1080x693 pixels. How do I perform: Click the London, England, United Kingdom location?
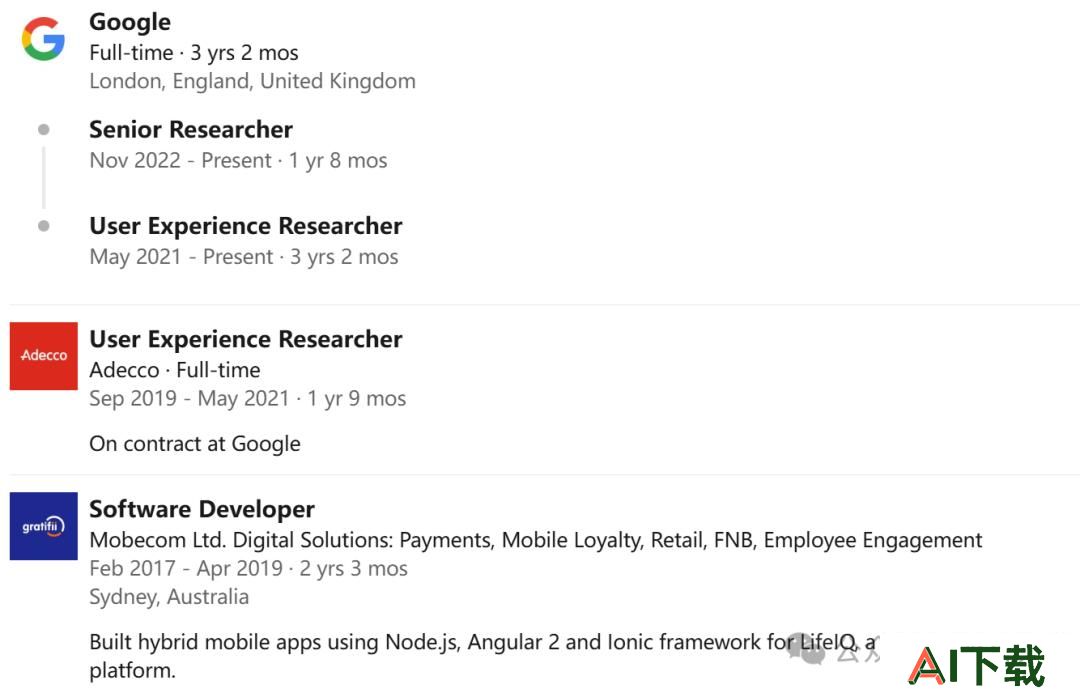253,81
